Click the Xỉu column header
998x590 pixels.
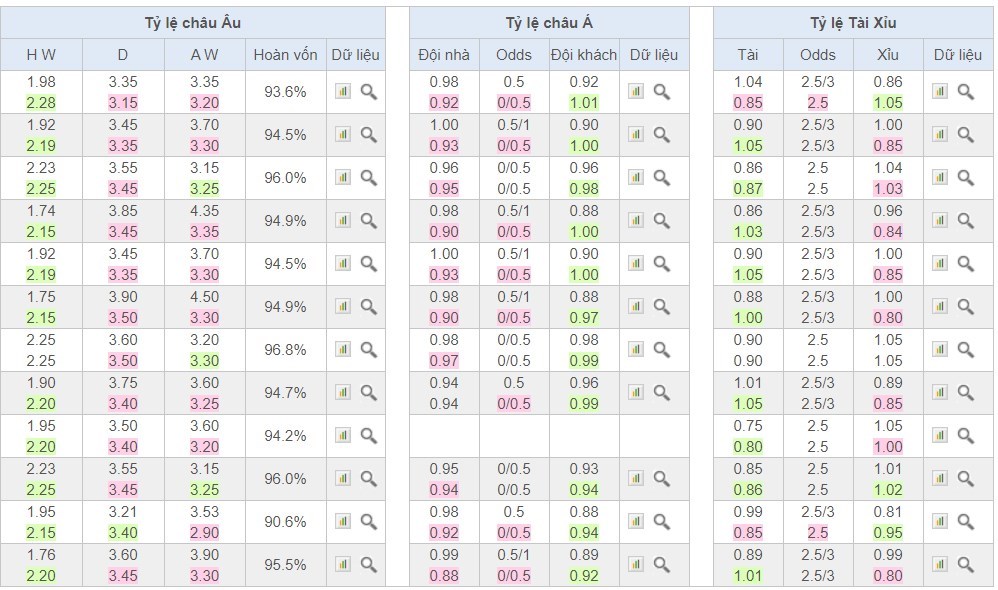[x=888, y=55]
